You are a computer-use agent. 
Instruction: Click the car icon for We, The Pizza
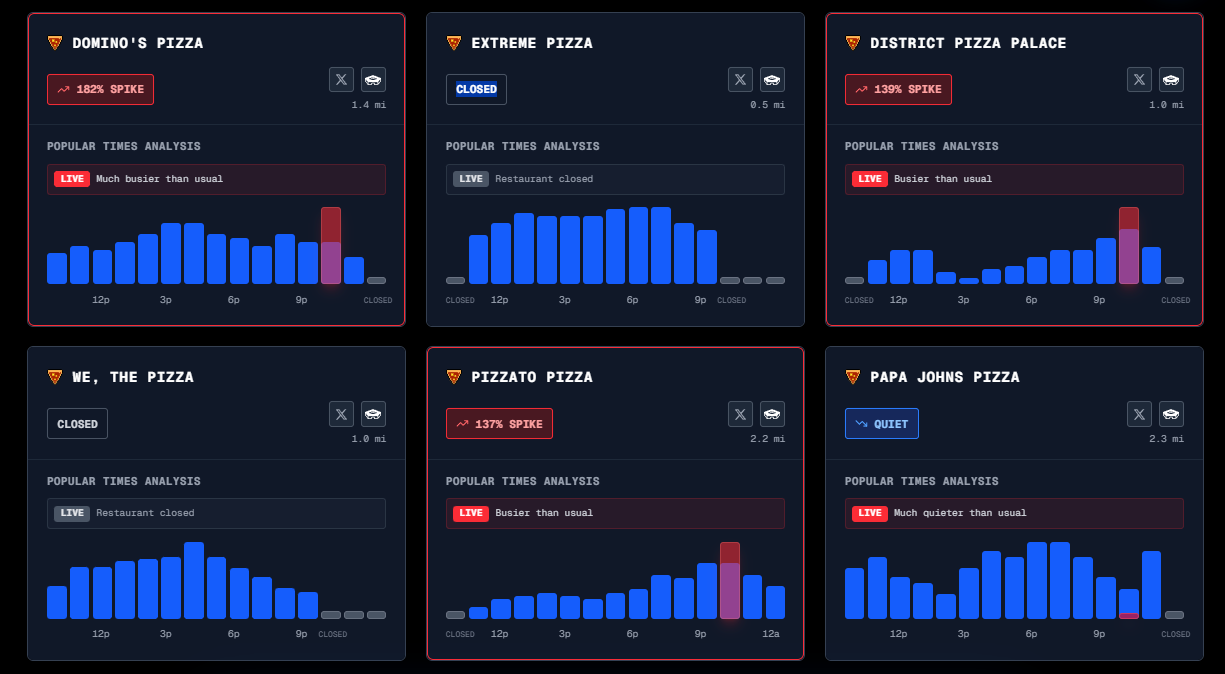coord(373,414)
